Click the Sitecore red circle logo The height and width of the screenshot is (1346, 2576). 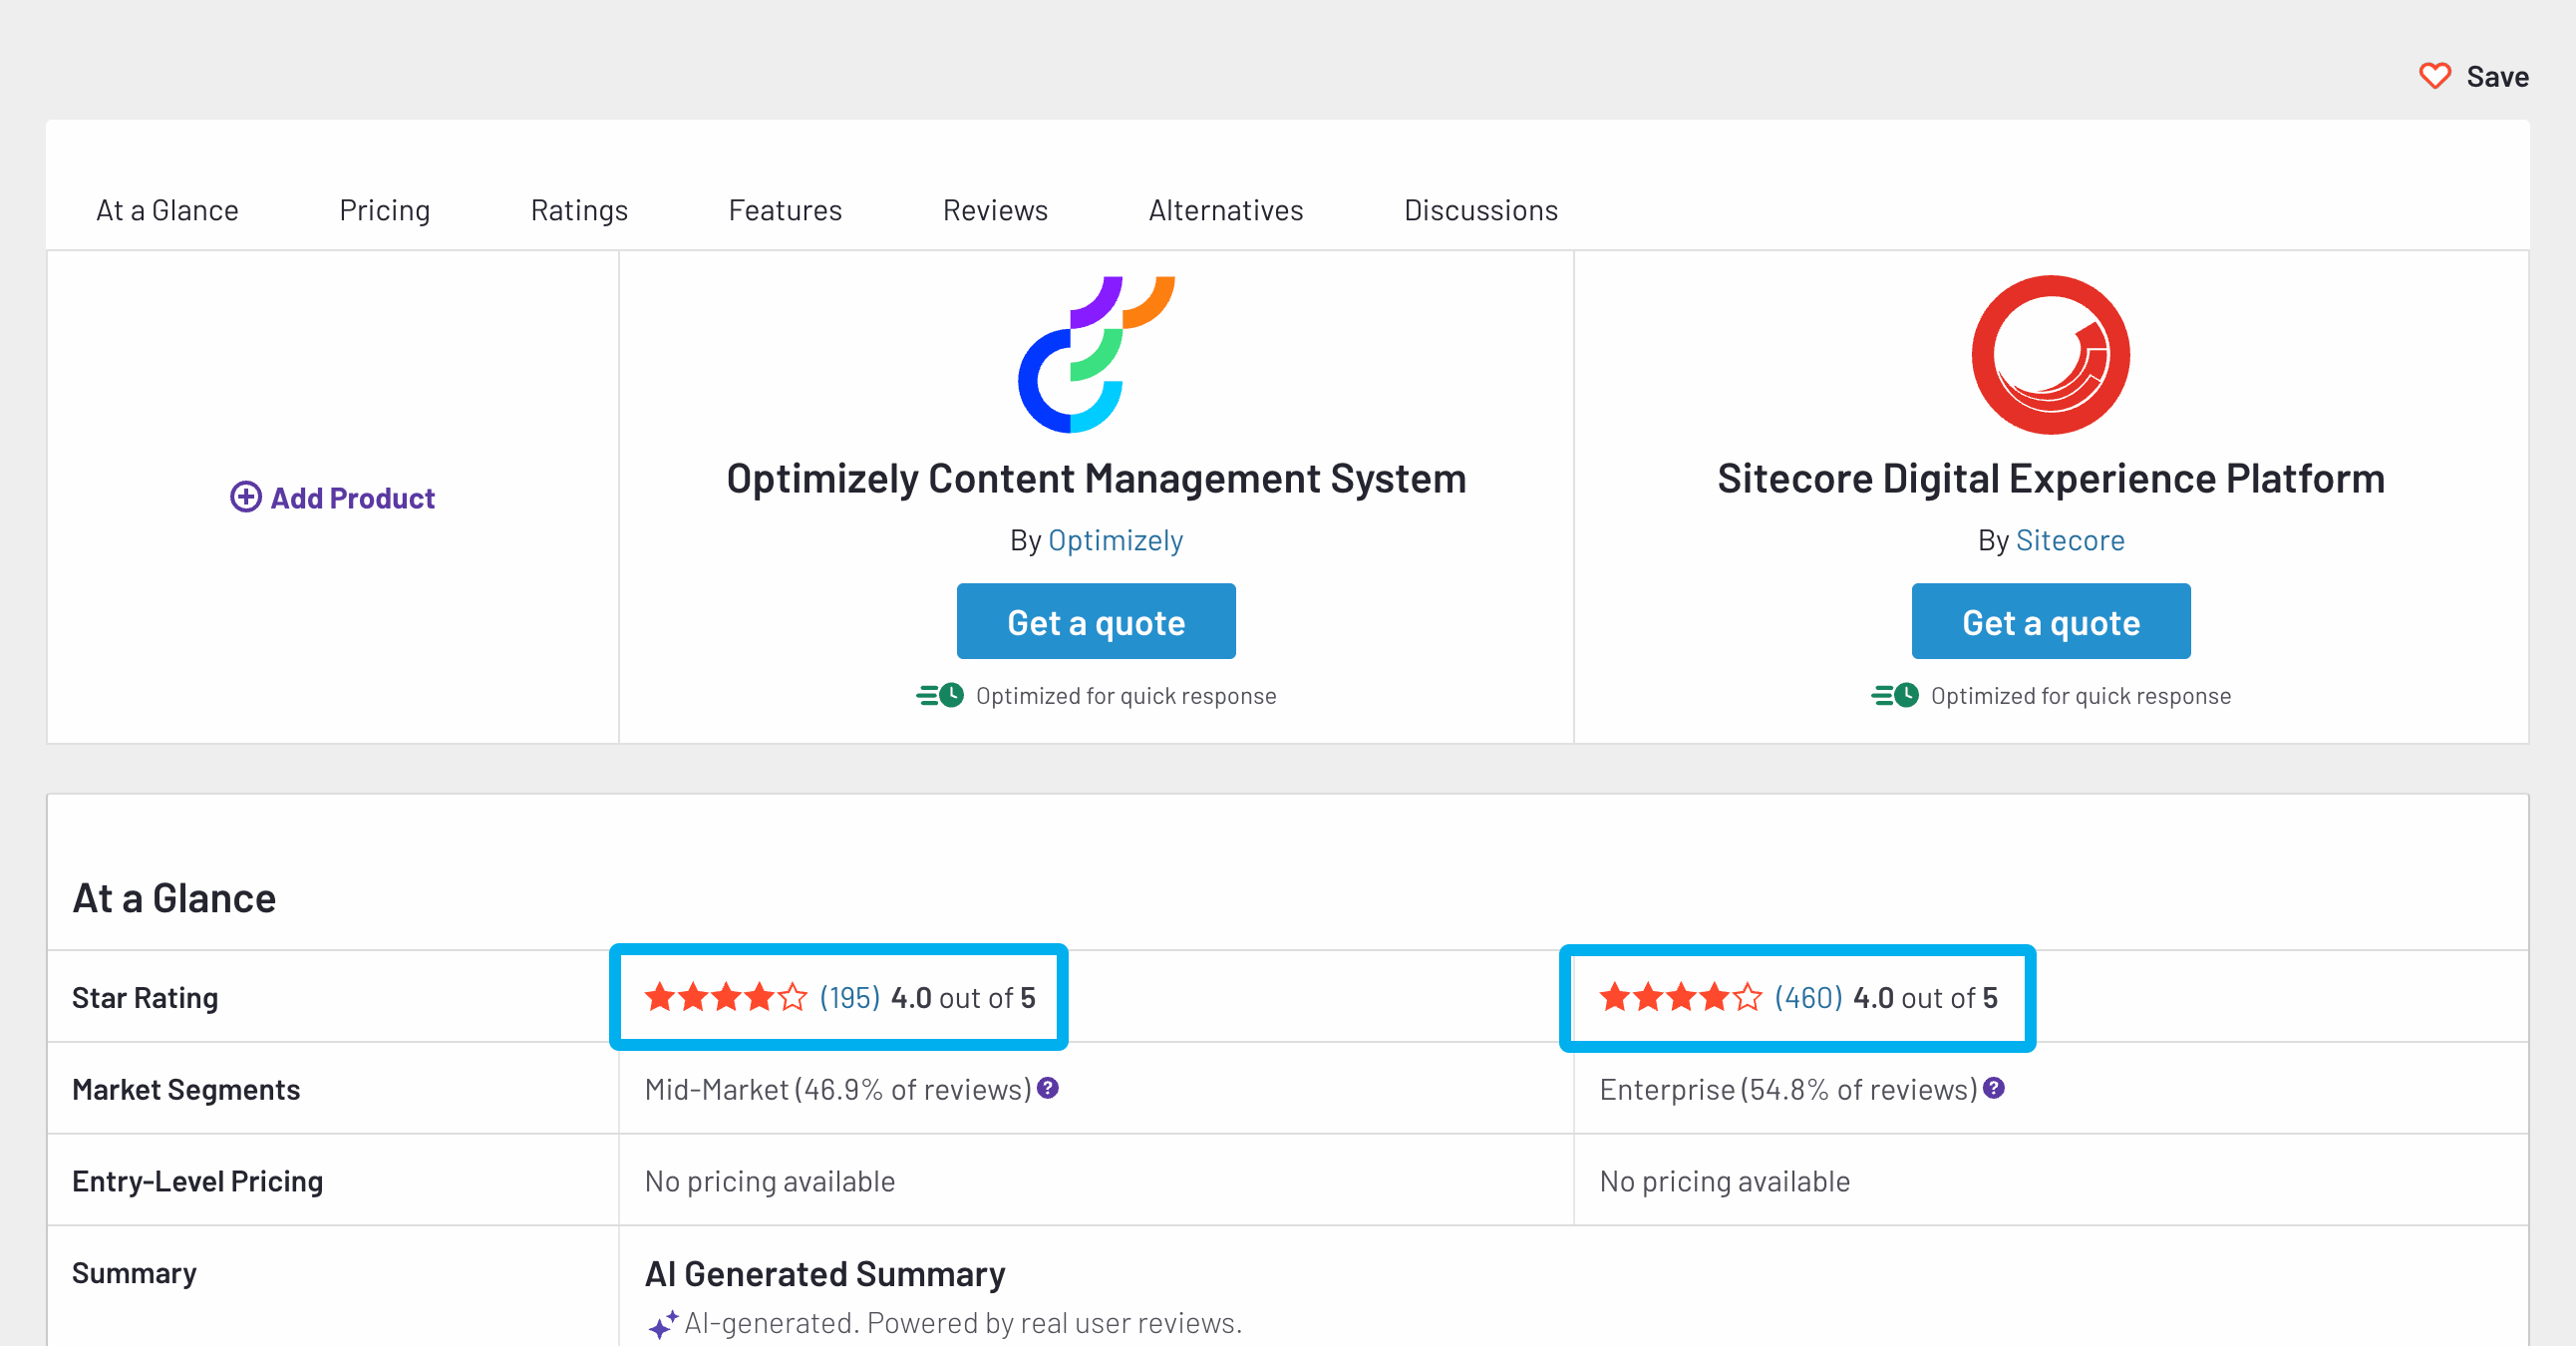[x=2049, y=355]
